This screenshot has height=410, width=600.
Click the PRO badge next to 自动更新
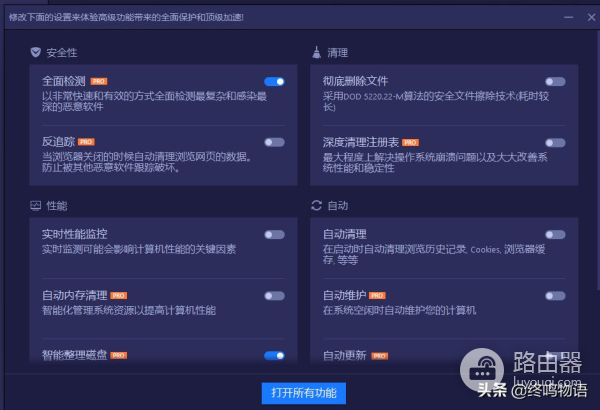(380, 356)
